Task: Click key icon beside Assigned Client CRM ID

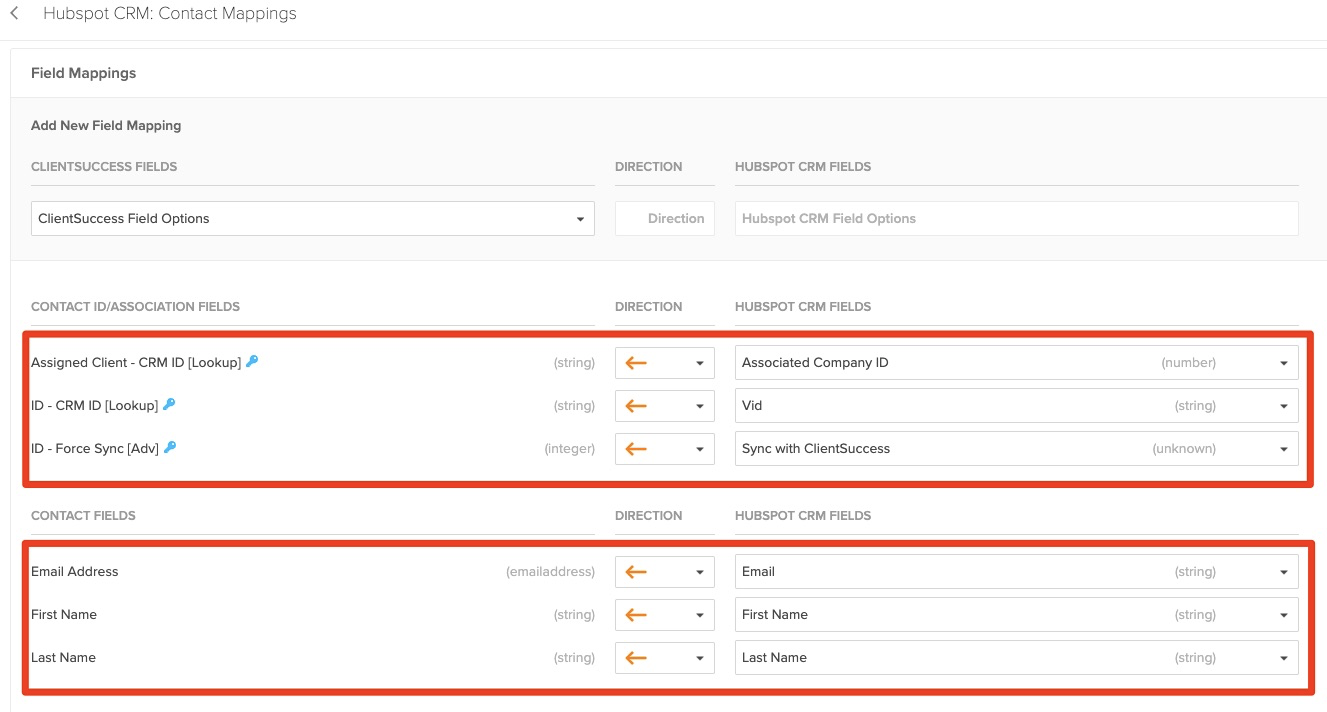Action: click(252, 362)
